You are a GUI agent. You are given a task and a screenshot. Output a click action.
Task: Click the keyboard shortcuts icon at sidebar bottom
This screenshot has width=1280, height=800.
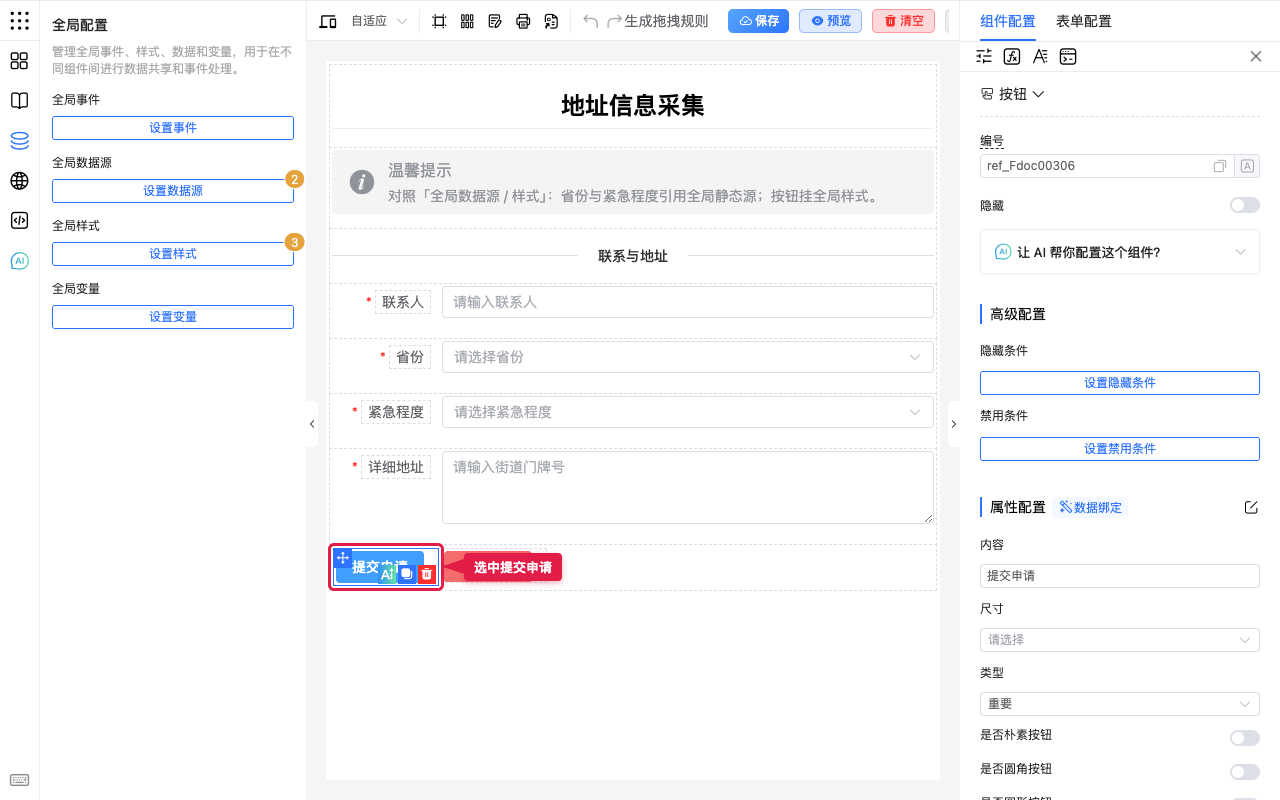point(19,780)
